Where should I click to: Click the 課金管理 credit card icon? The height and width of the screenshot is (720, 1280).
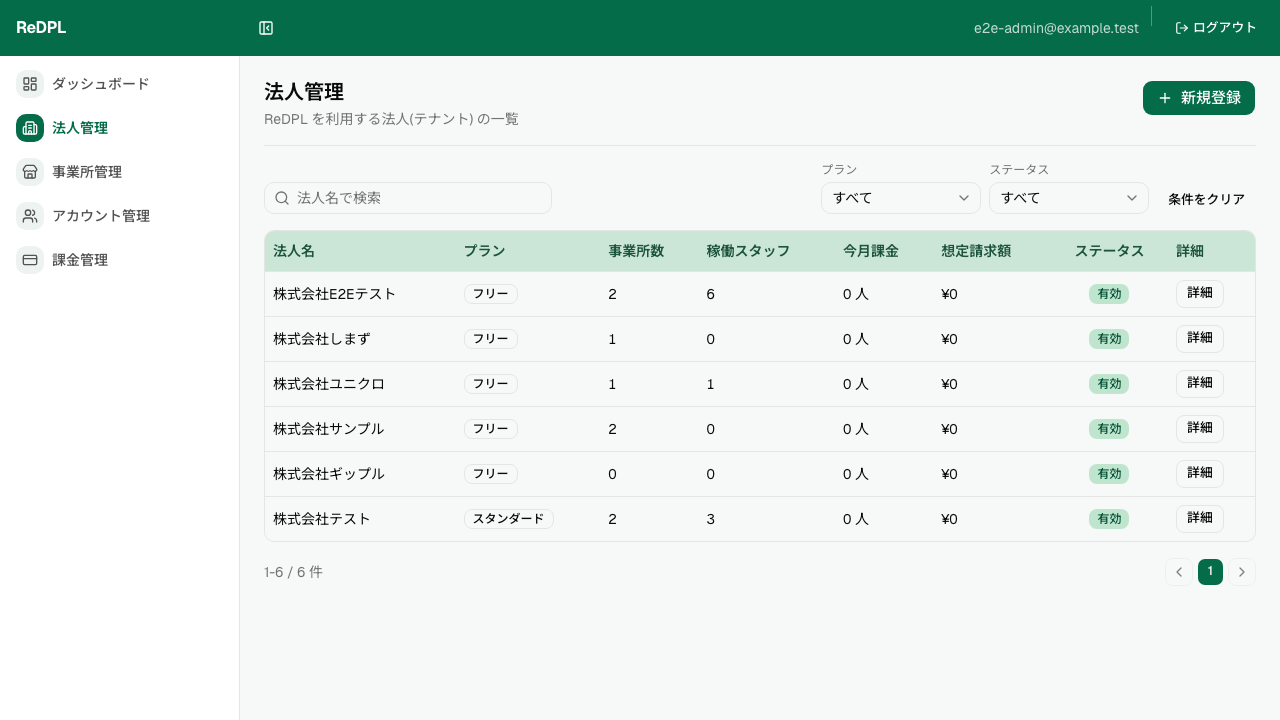tap(30, 260)
